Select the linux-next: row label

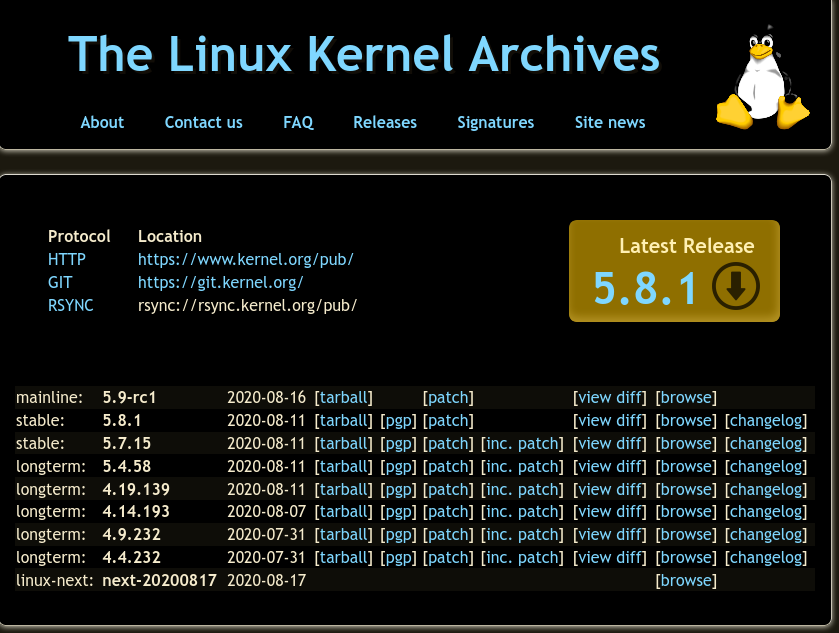(55, 581)
